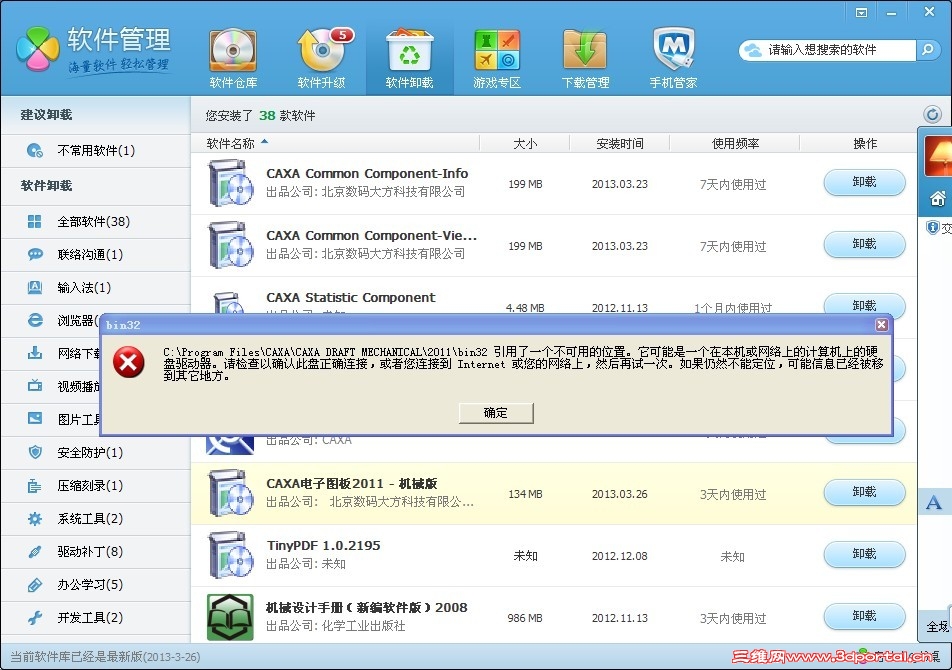Select 驱动补丁(8) category
Viewport: 952px width, 670px height.
click(x=95, y=551)
